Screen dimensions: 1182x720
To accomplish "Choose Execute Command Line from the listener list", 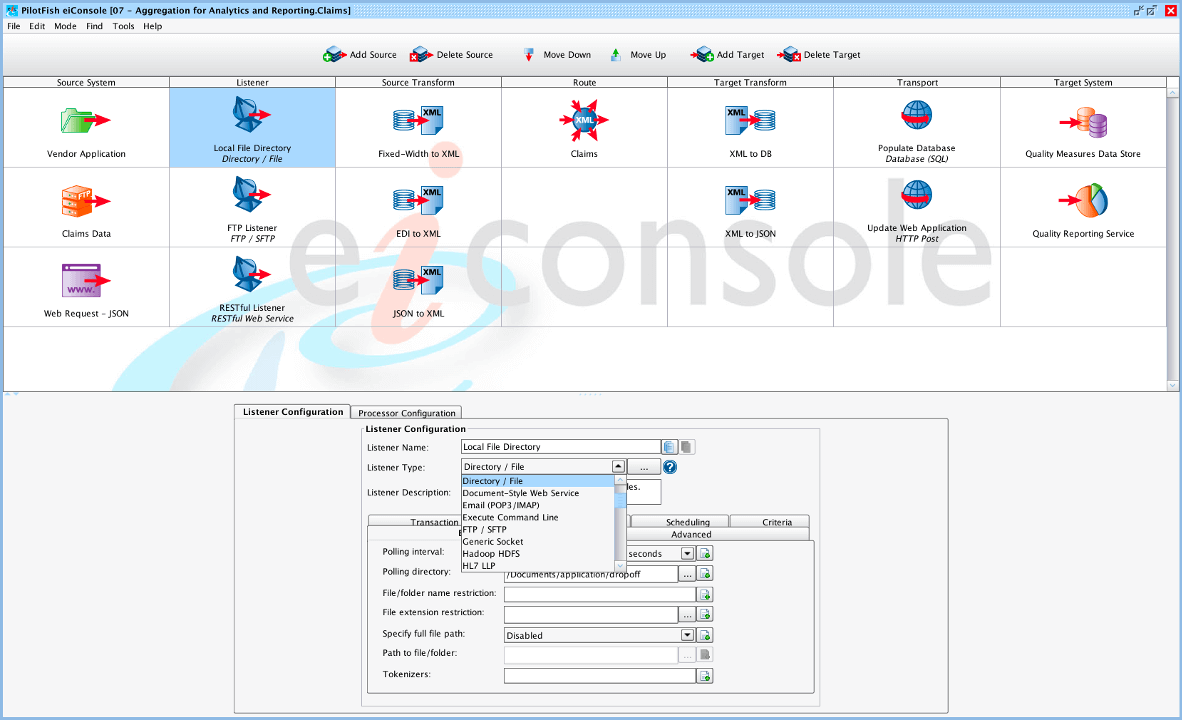I will (538, 517).
